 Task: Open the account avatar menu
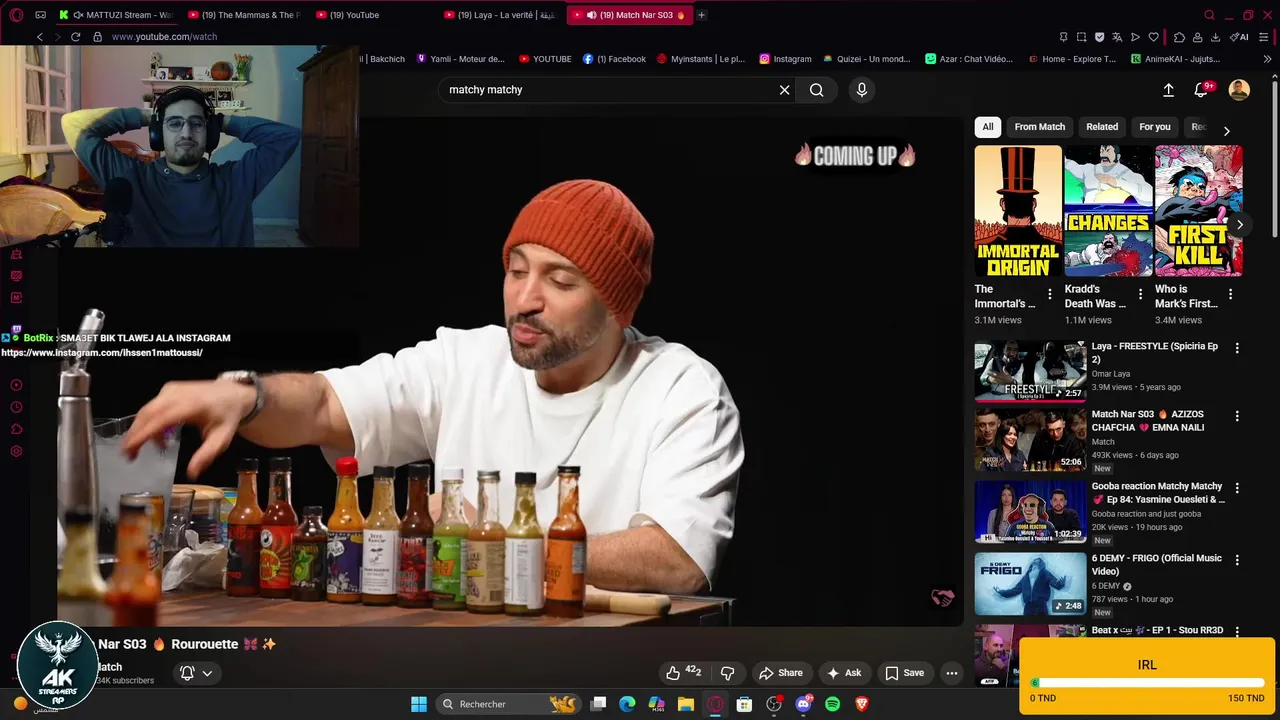point(1239,90)
